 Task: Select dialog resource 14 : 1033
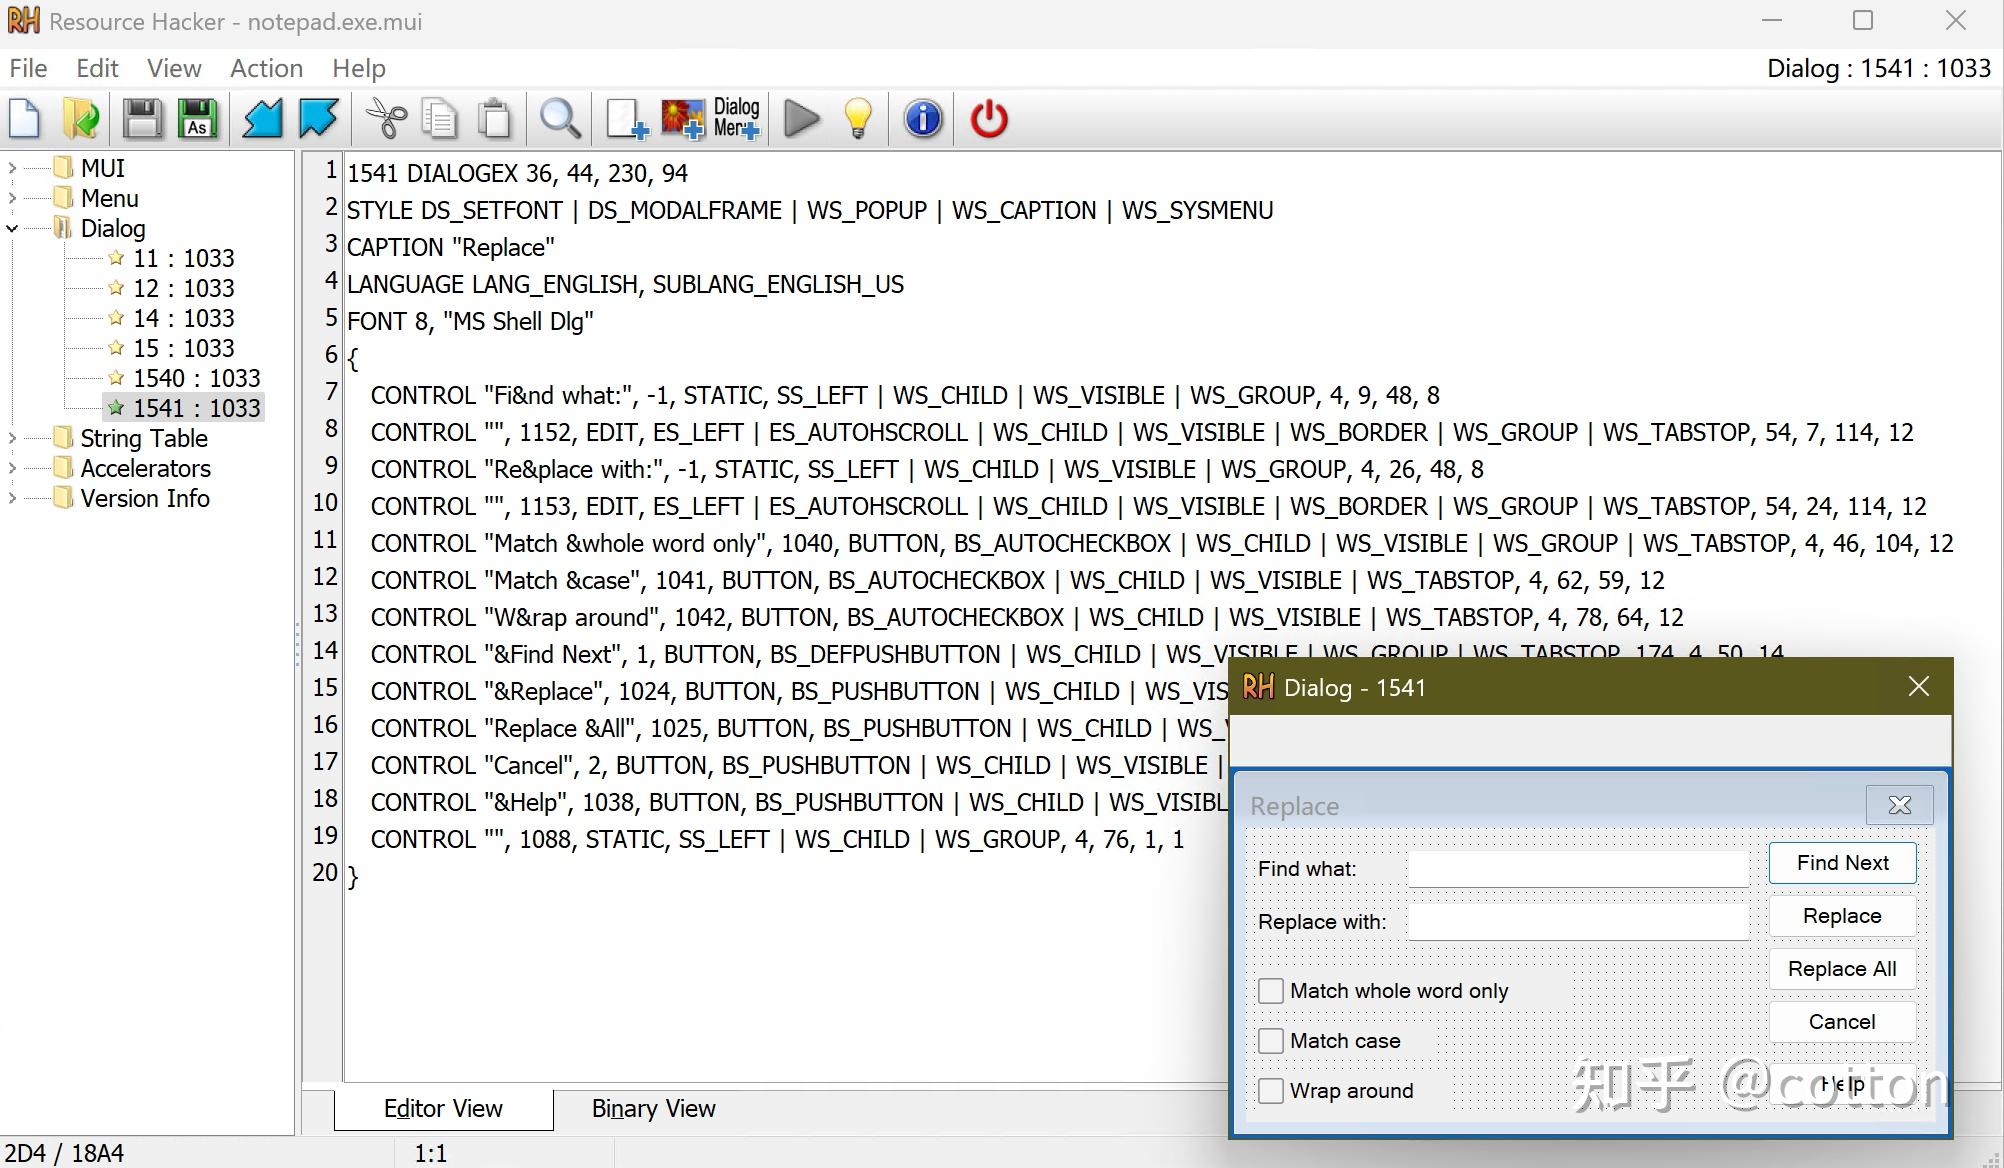[184, 318]
